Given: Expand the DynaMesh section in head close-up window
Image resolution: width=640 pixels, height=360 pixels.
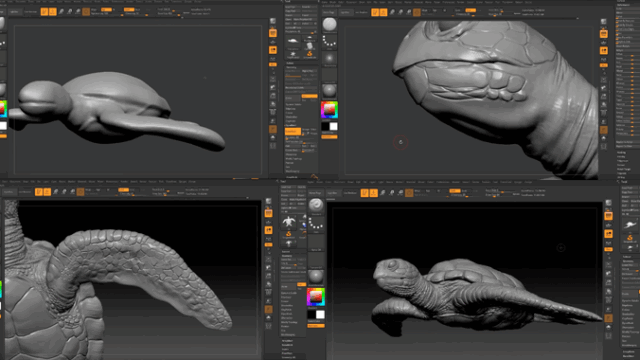Looking at the screenshot, I should 291,126.
